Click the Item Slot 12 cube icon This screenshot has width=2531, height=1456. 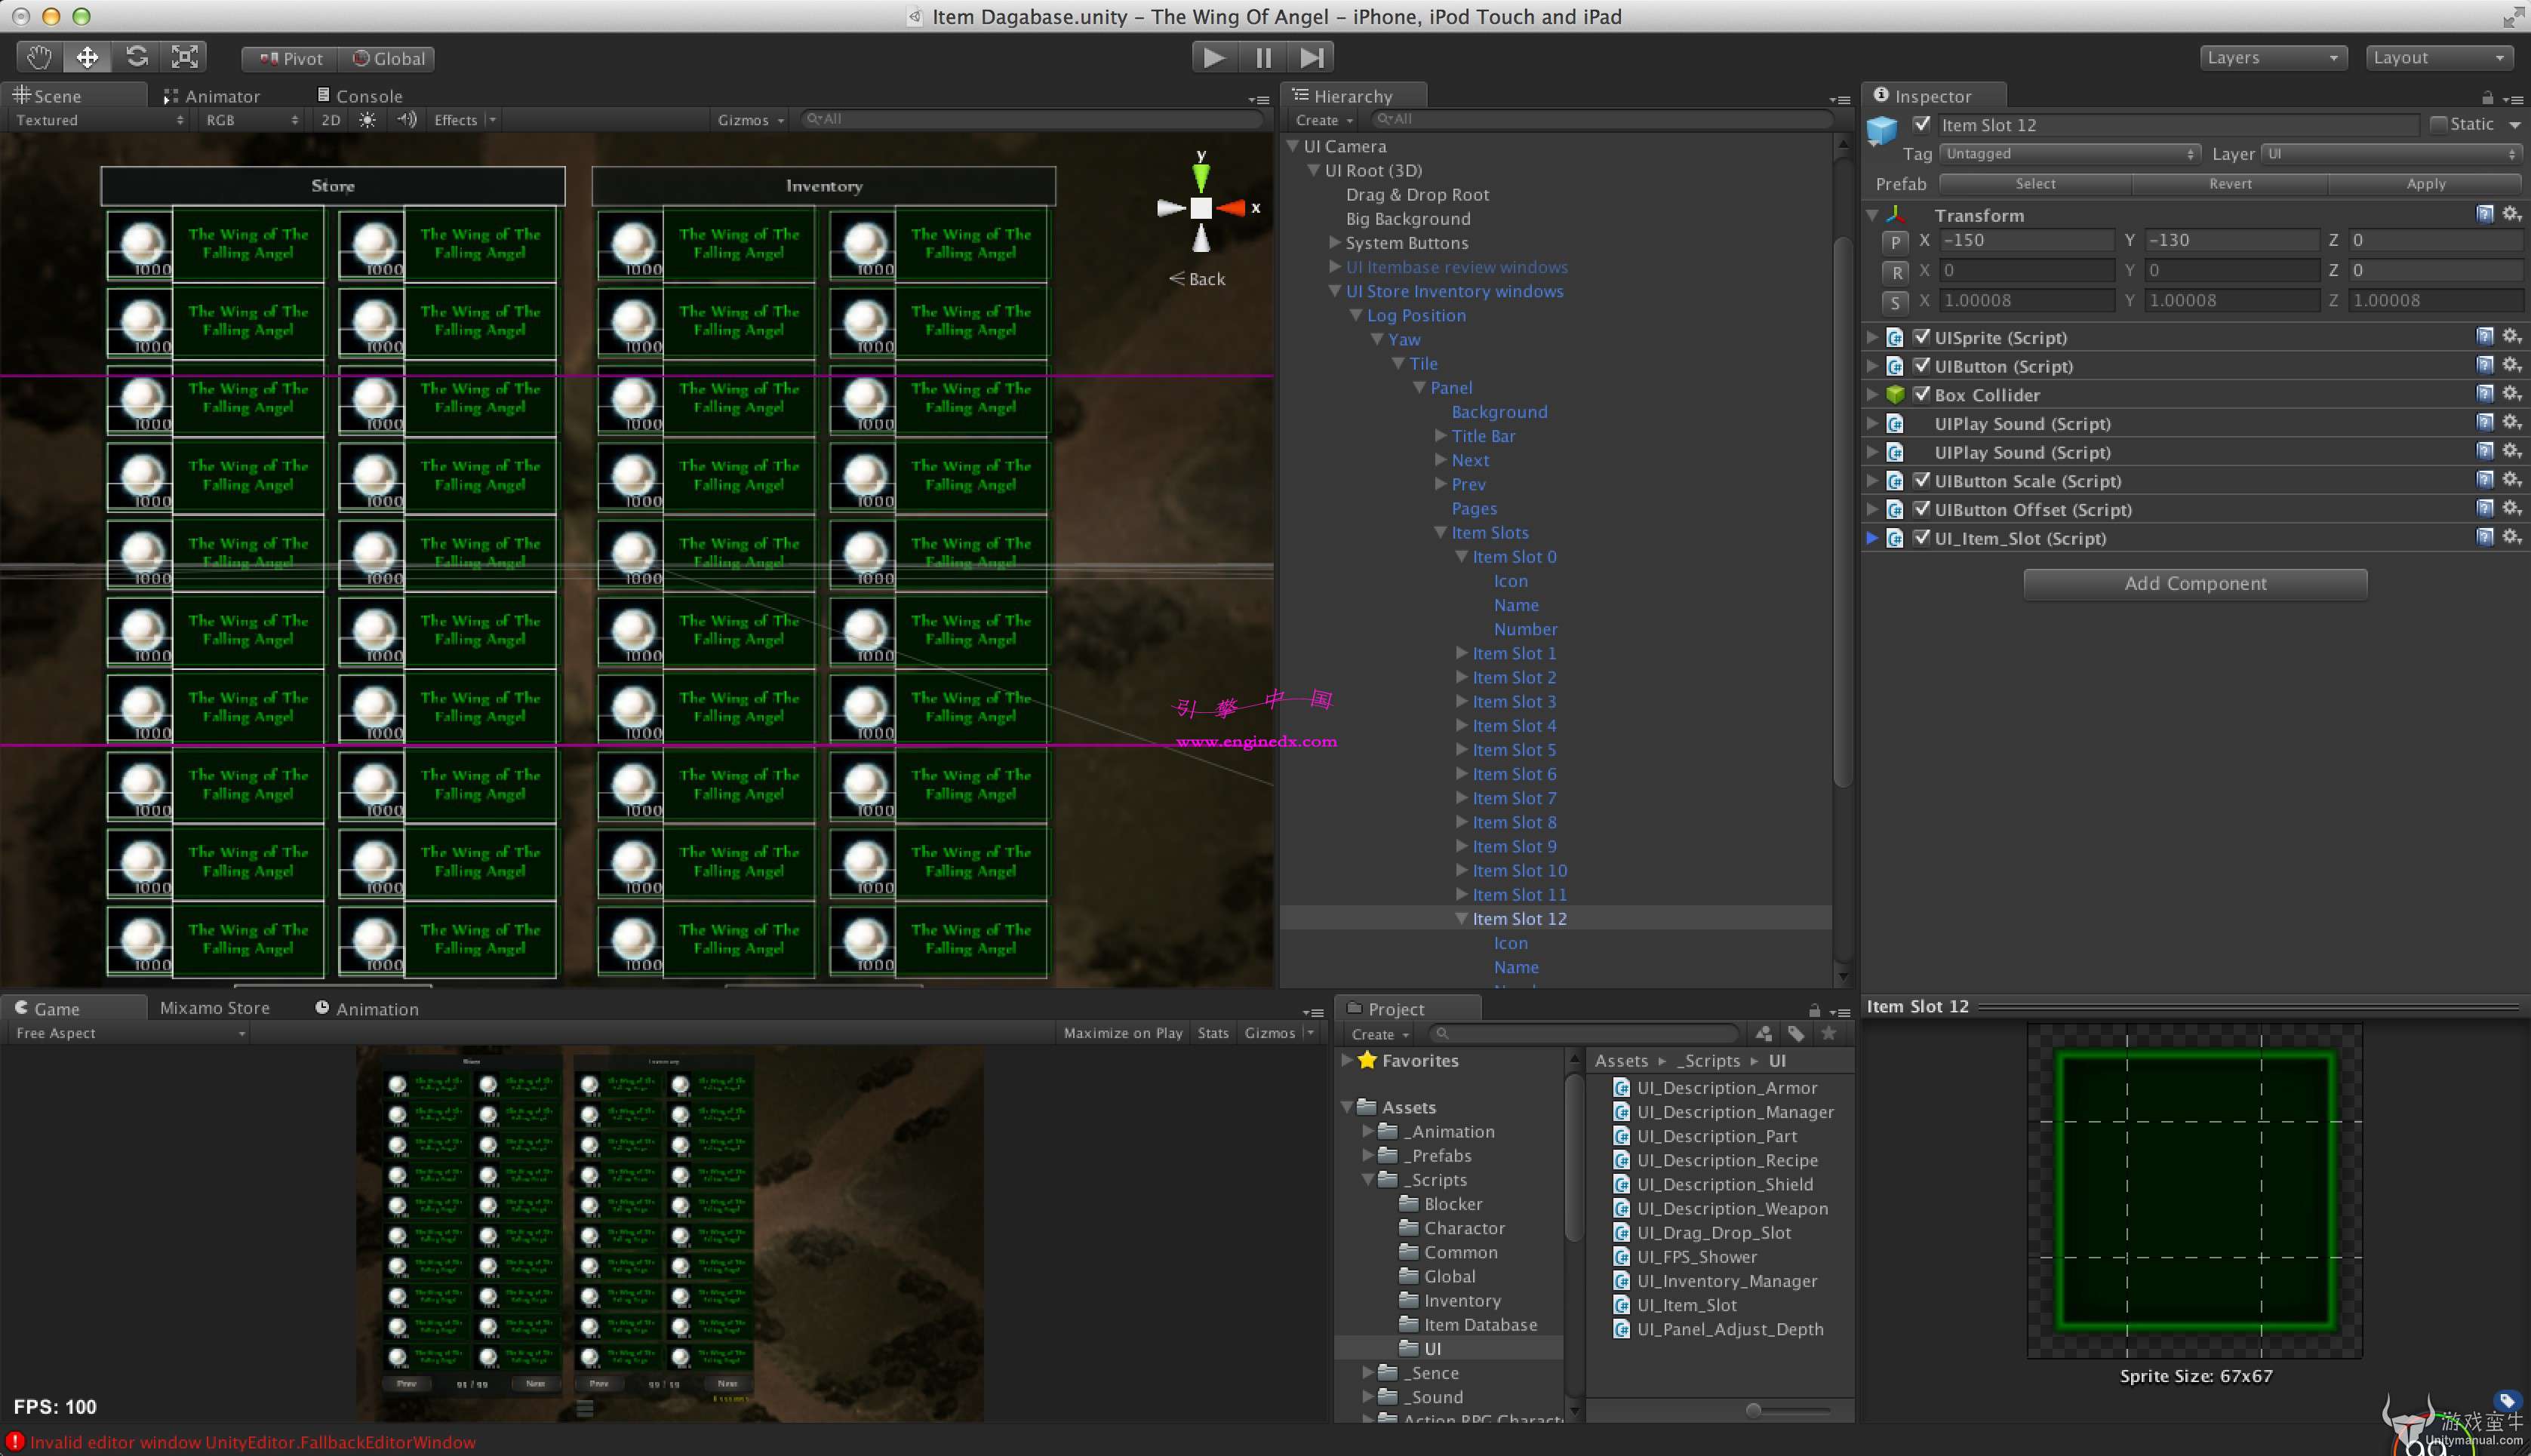point(1882,130)
